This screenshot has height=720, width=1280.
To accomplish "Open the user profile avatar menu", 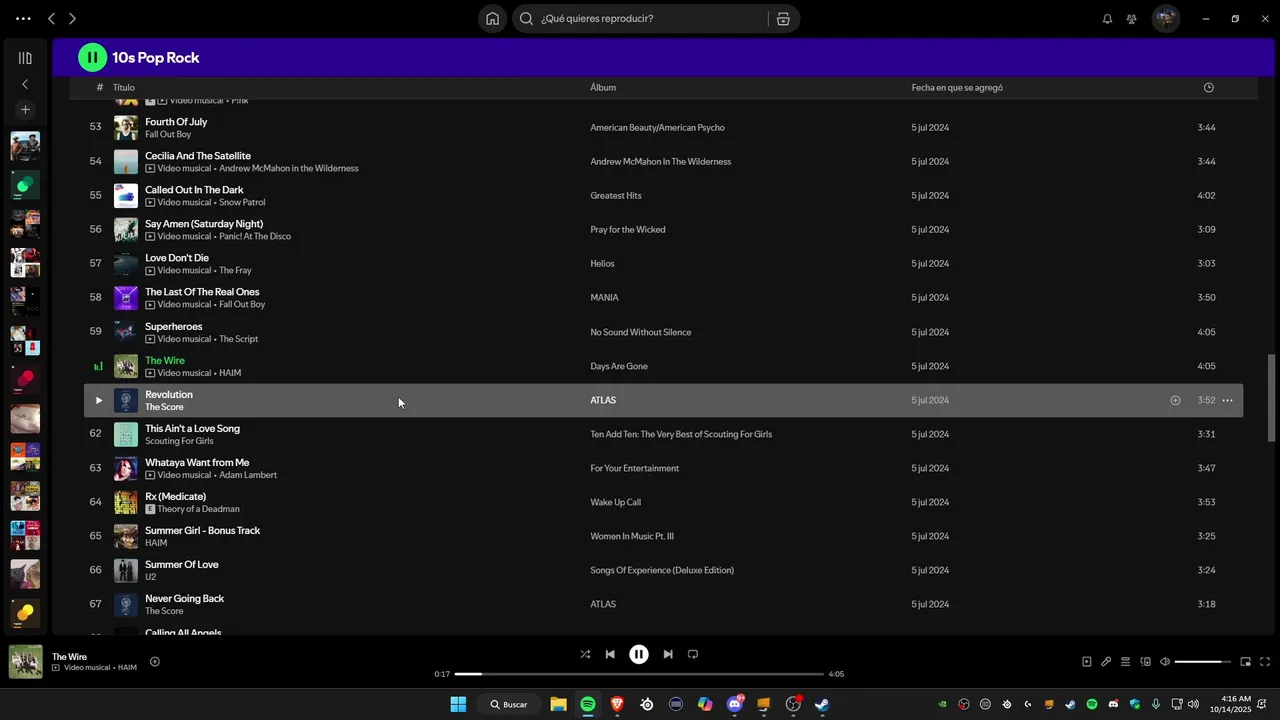I will [x=1166, y=18].
